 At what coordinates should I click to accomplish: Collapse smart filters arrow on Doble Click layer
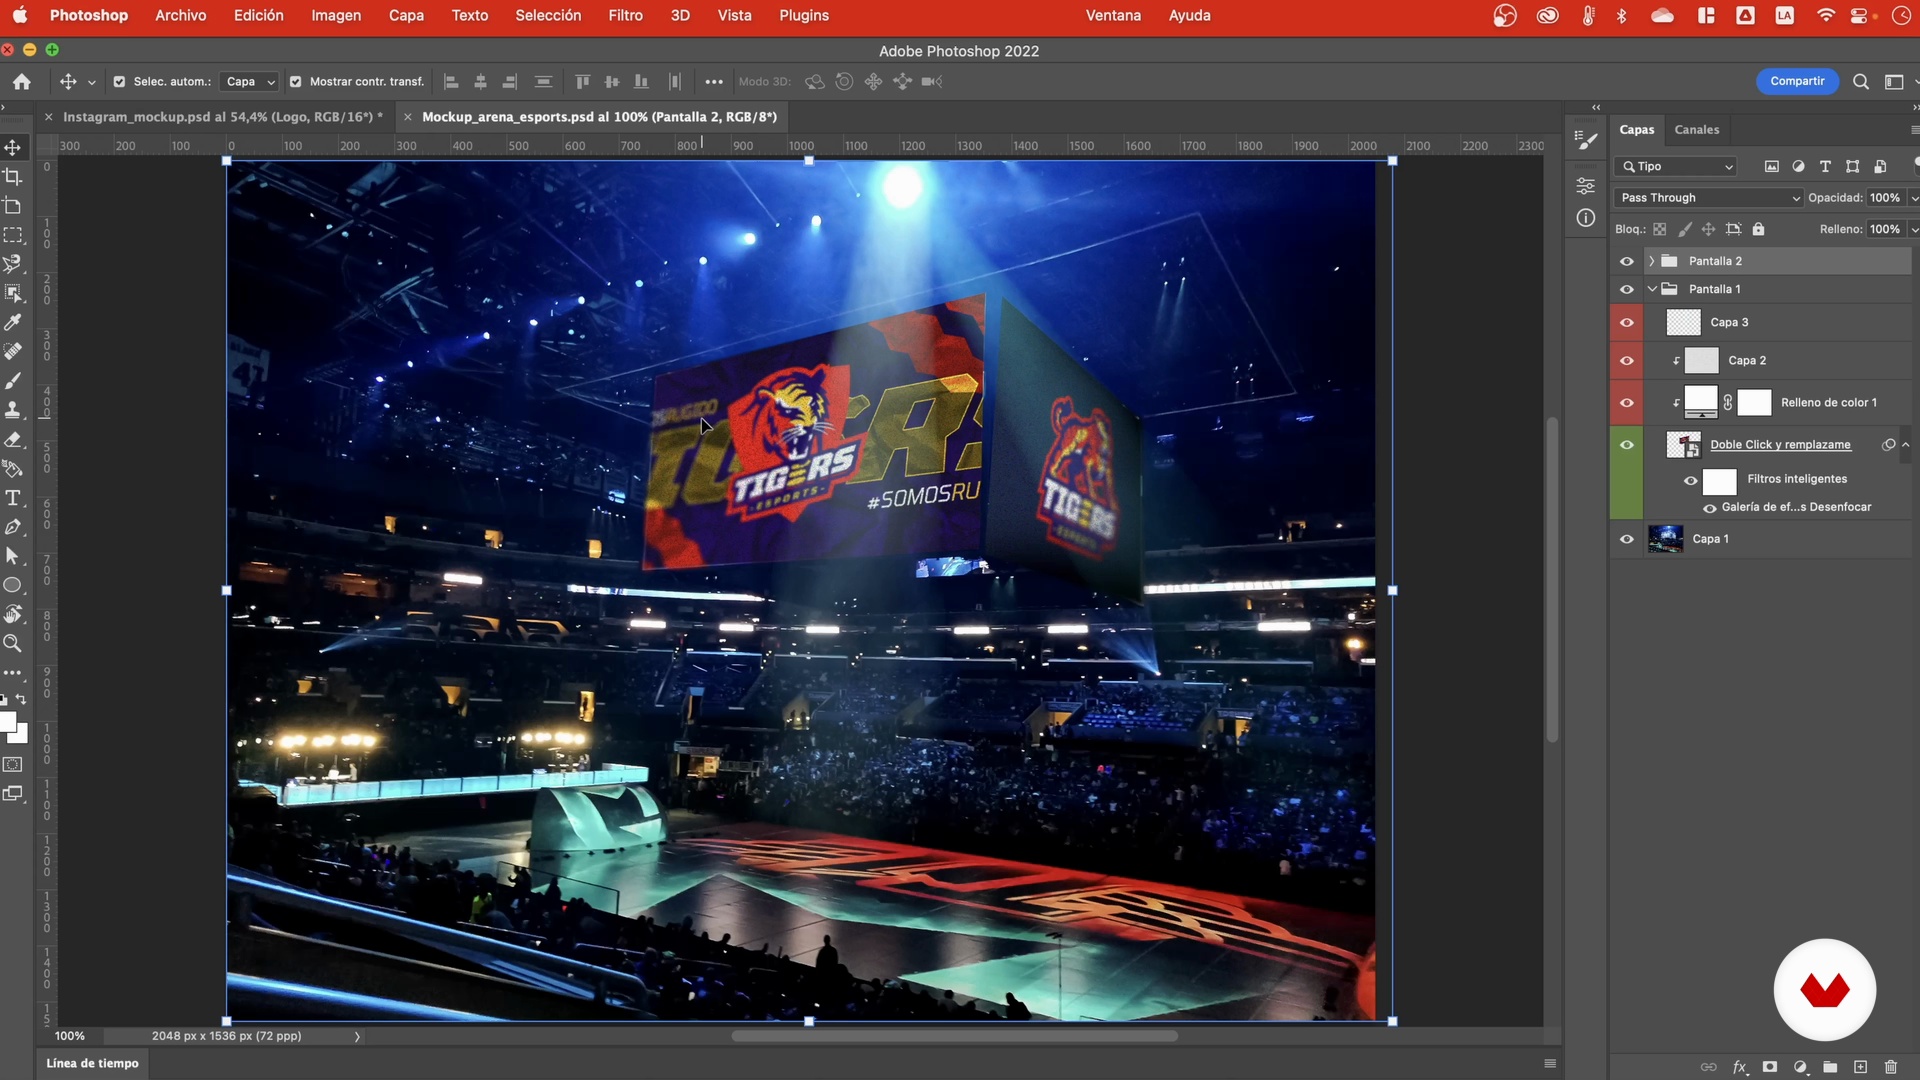click(1905, 444)
